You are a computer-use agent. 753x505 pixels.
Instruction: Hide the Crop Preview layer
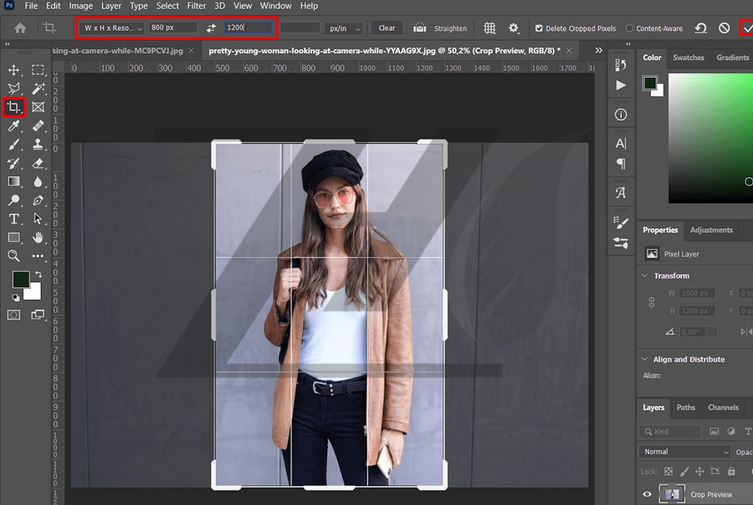click(x=647, y=494)
